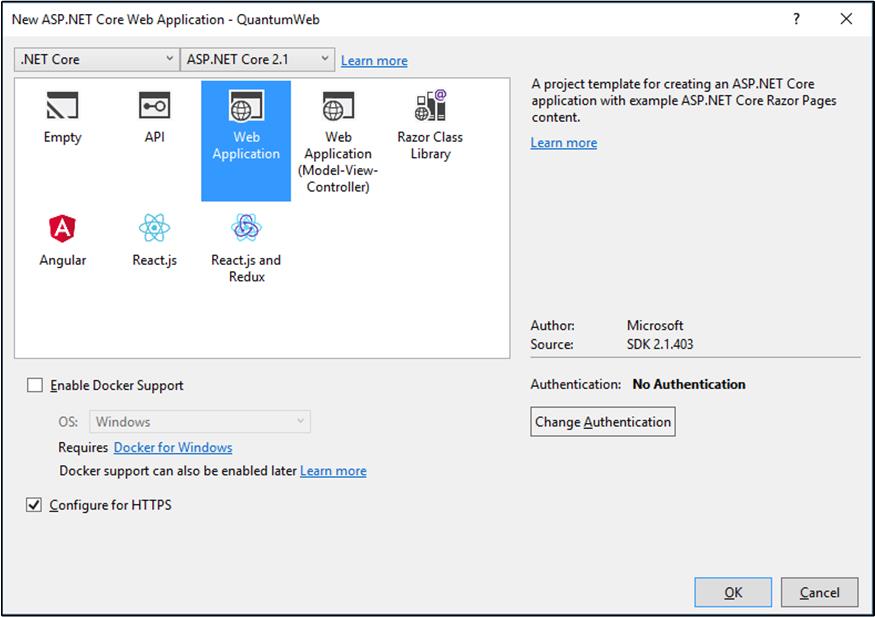The height and width of the screenshot is (617, 876).
Task: Open the .NET Core framework dropdown
Action: pyautogui.click(x=97, y=59)
